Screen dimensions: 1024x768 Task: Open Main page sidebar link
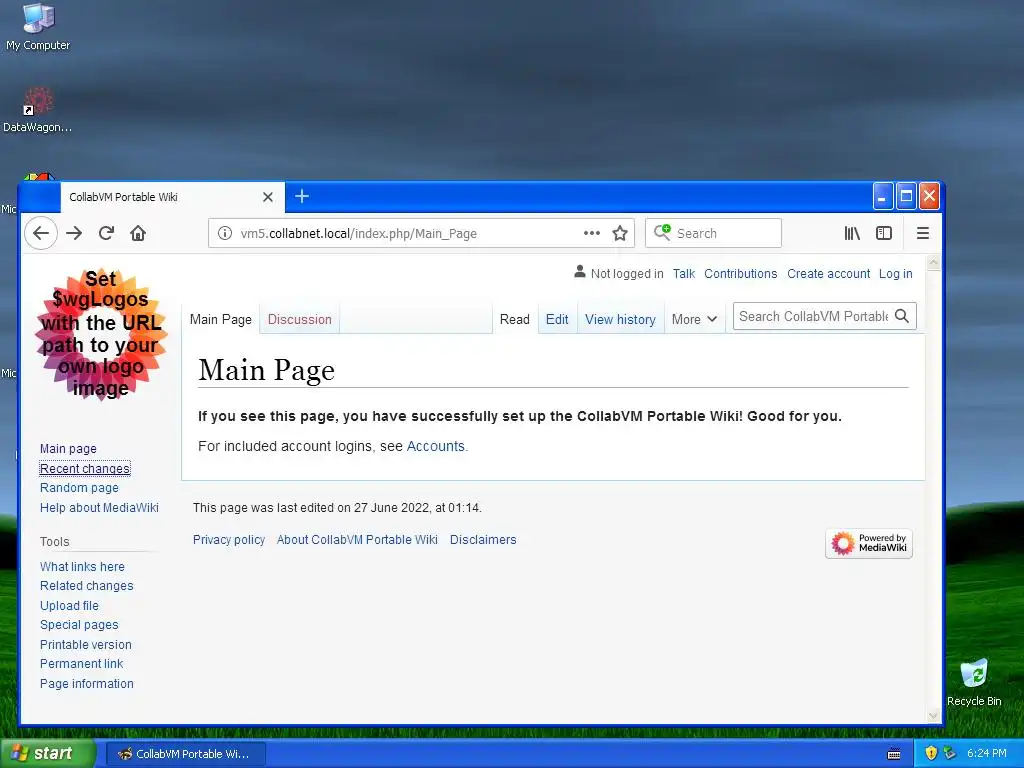pyautogui.click(x=68, y=449)
